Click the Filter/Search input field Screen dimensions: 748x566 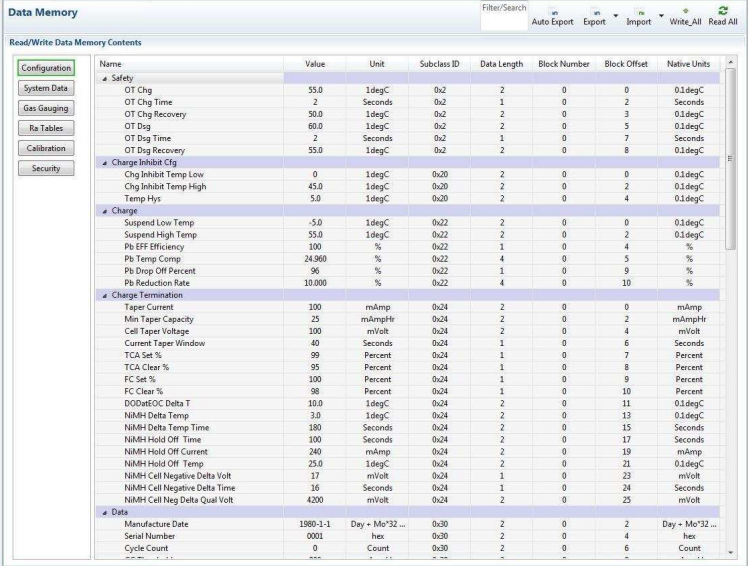504,21
